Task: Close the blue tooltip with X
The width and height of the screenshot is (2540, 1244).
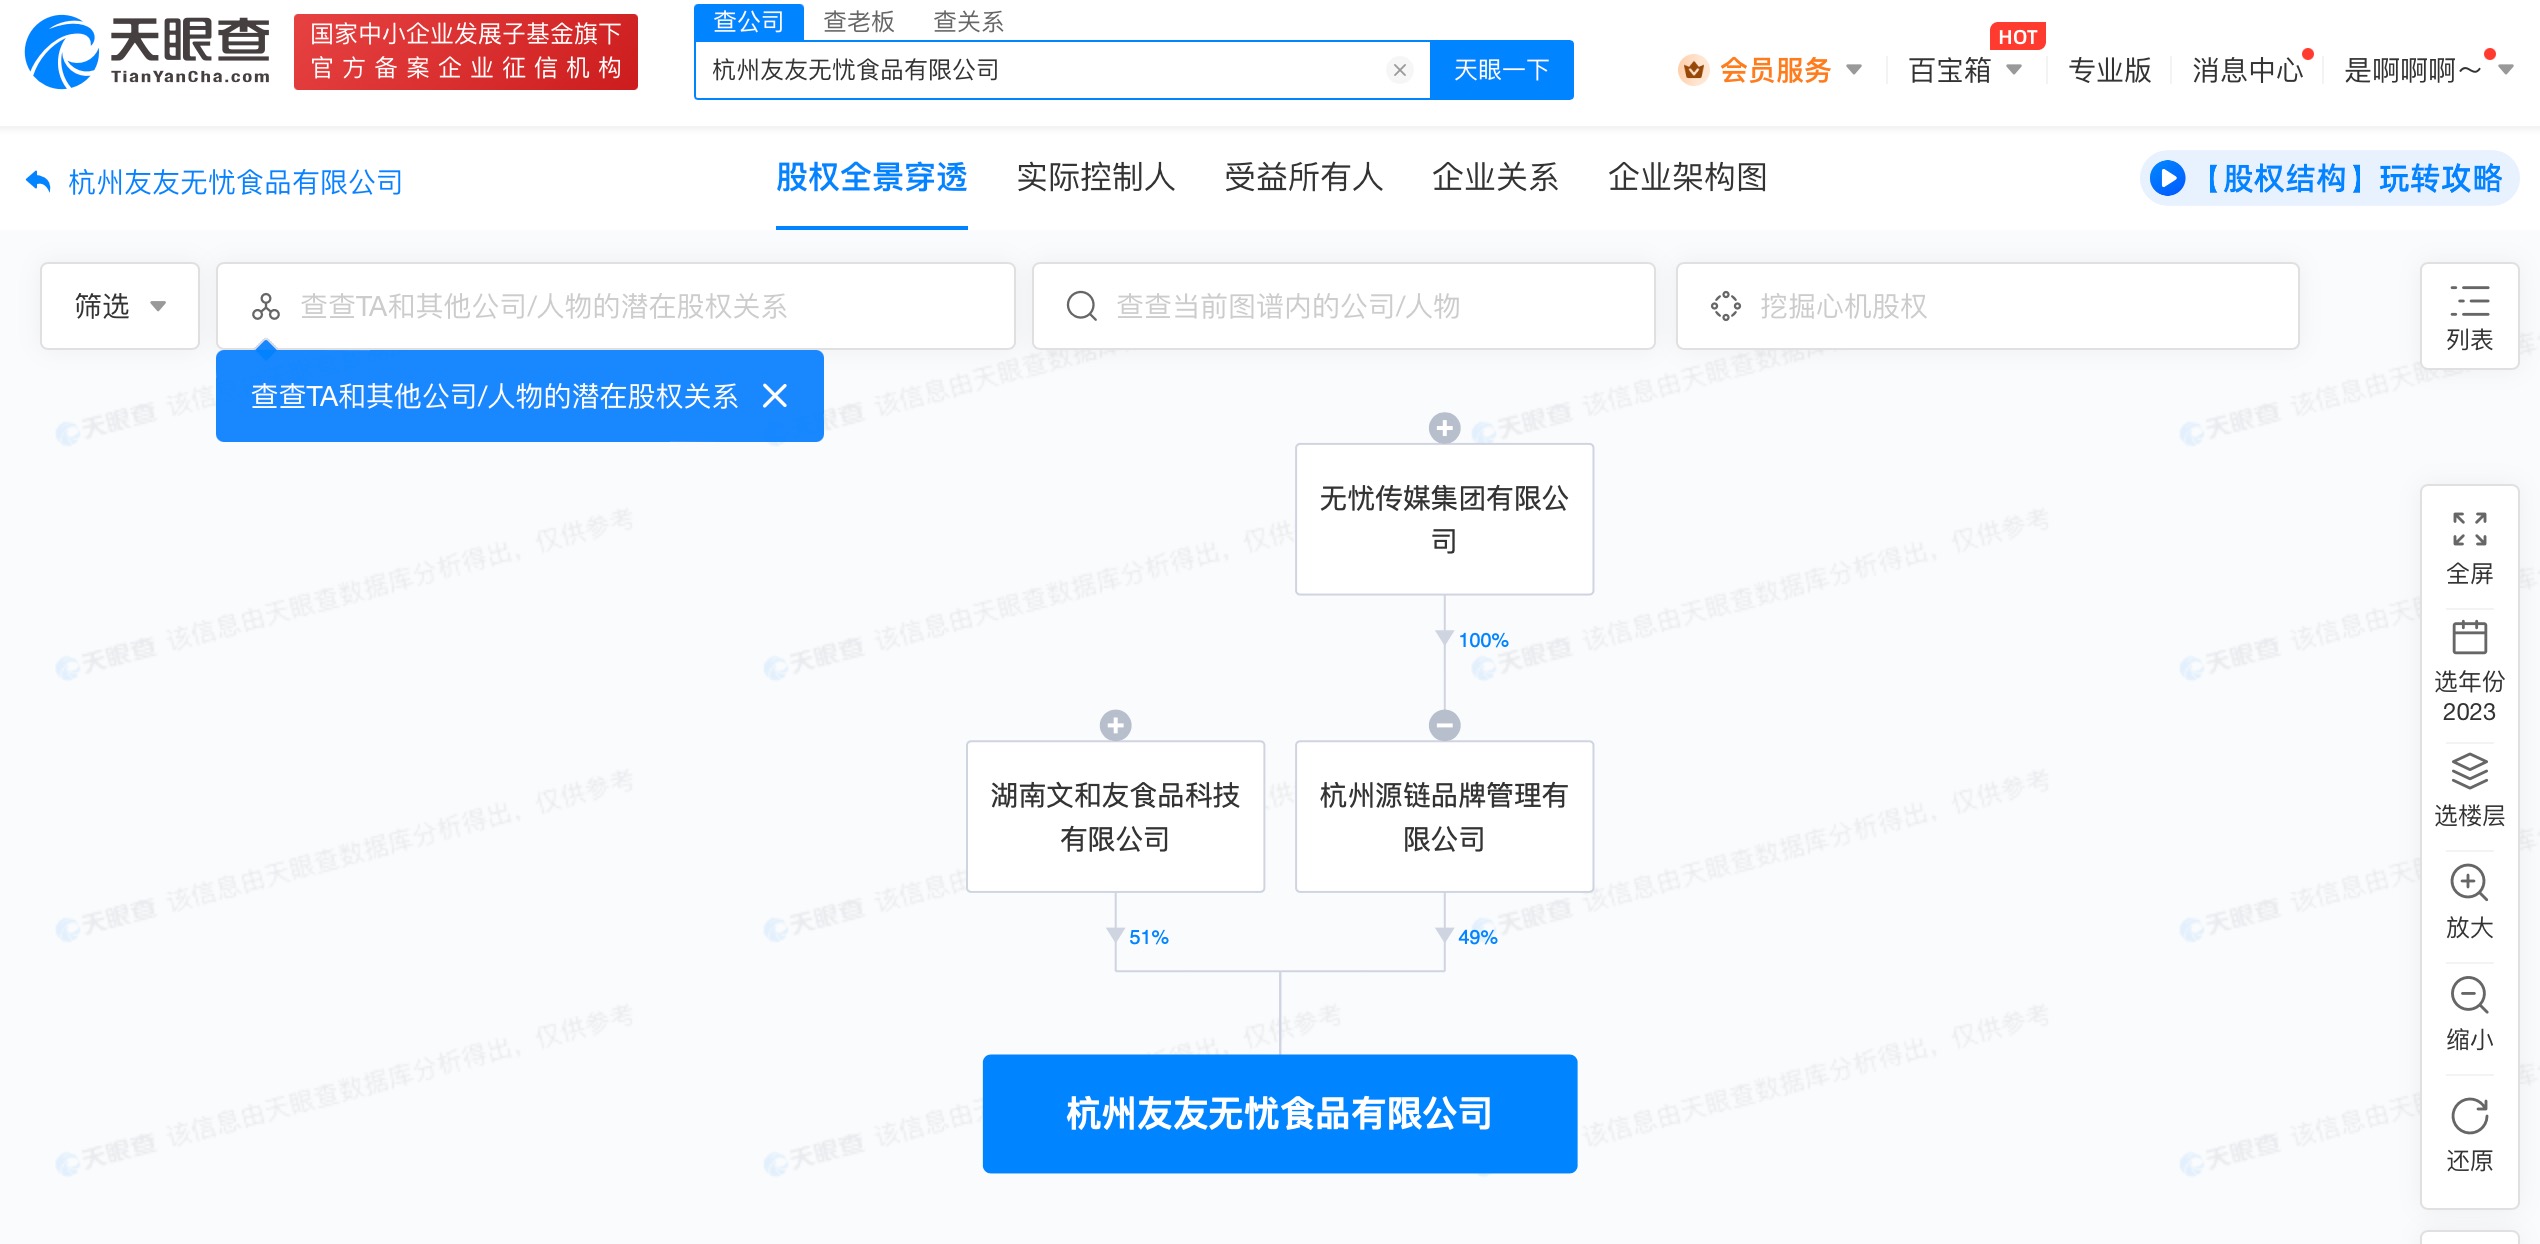Action: point(775,396)
